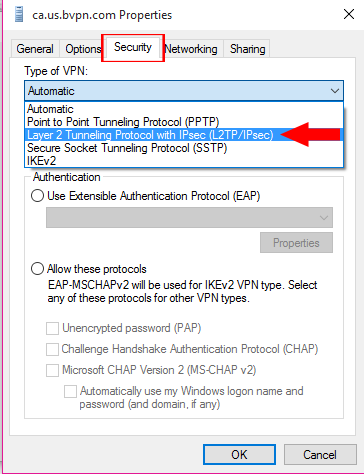Switch to the General tab

pos(35,49)
